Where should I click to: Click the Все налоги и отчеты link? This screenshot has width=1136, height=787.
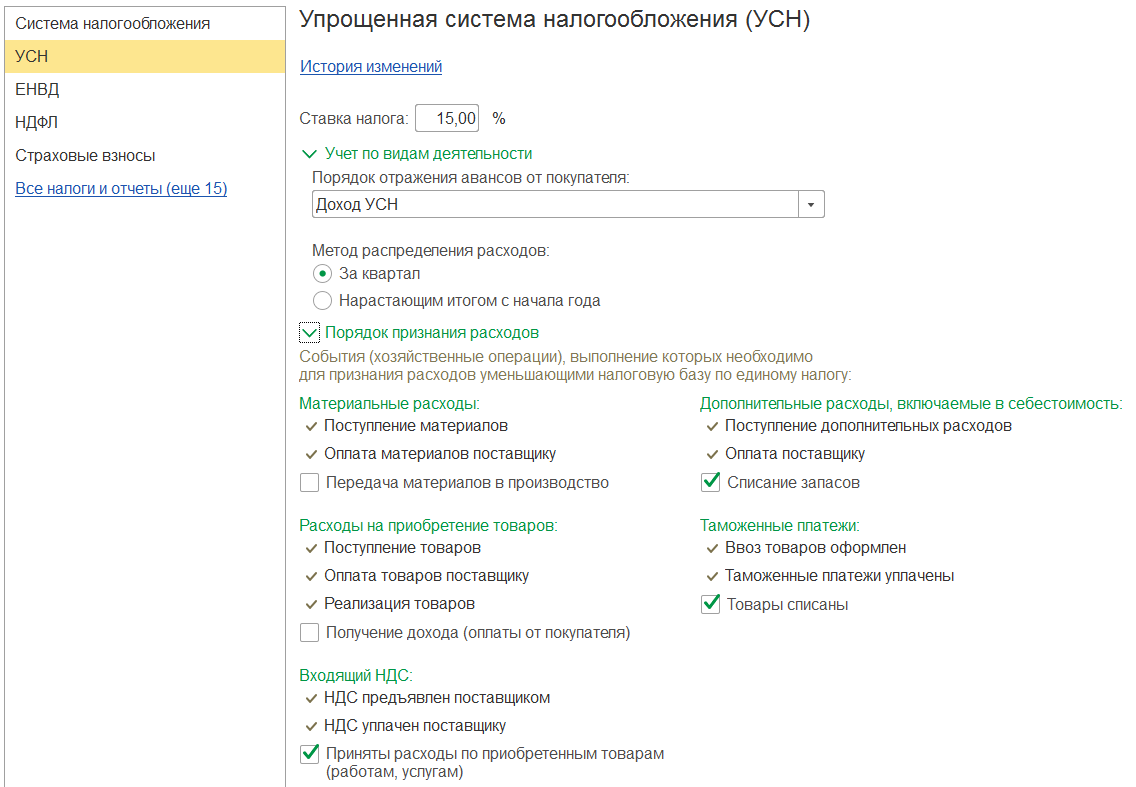pos(121,188)
